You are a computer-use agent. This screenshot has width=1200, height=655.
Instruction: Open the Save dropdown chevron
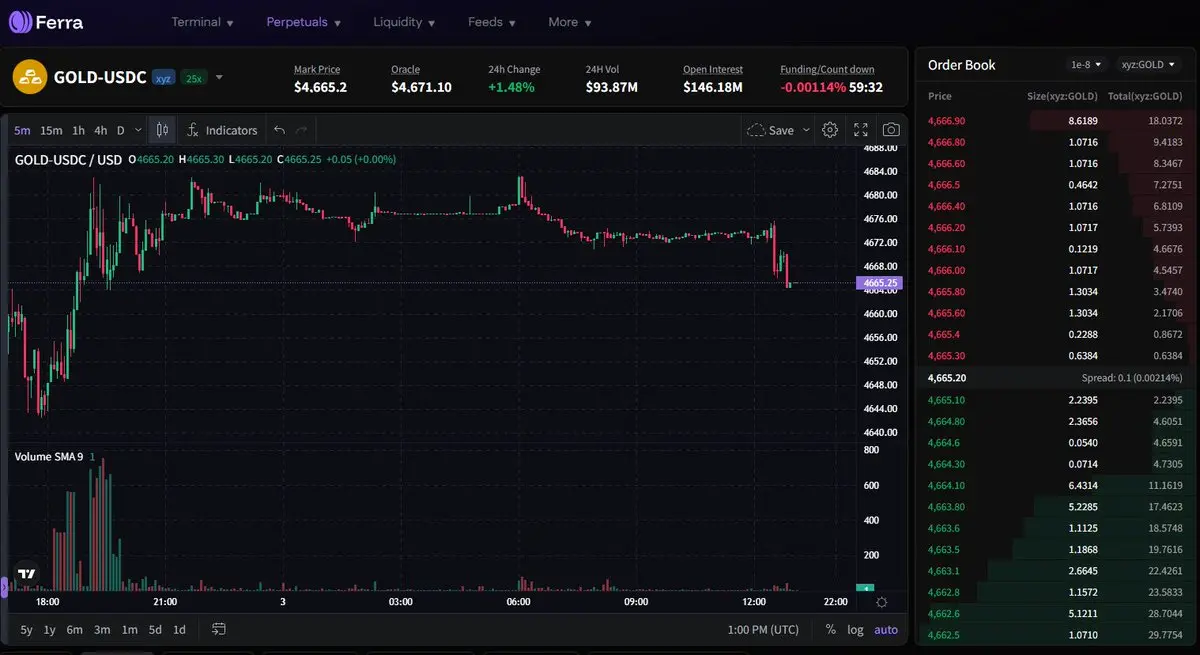tap(807, 130)
